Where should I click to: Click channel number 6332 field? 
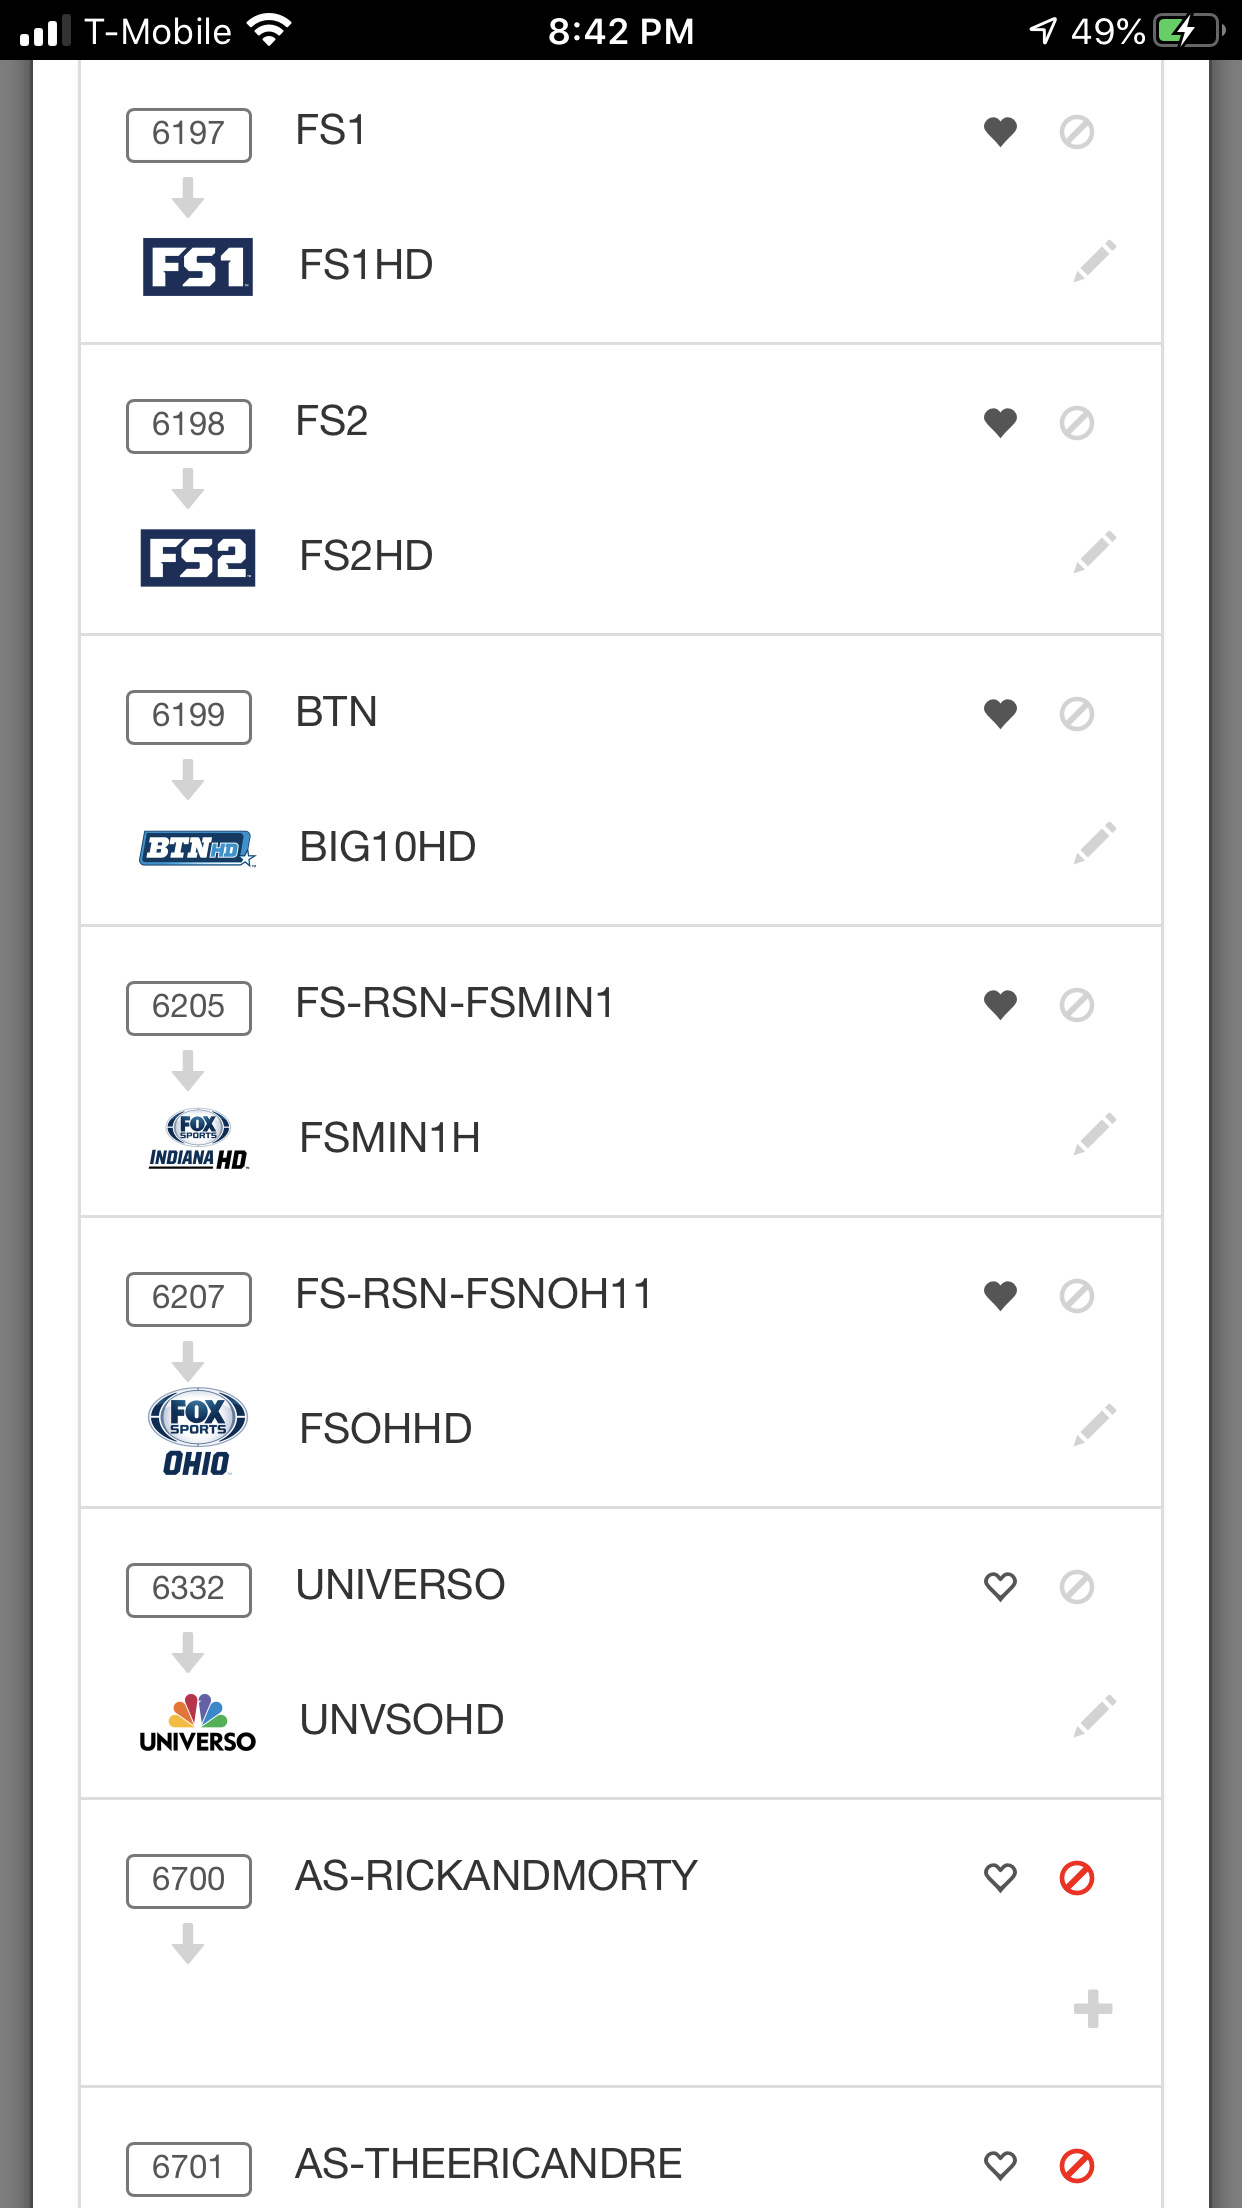pyautogui.click(x=188, y=1589)
